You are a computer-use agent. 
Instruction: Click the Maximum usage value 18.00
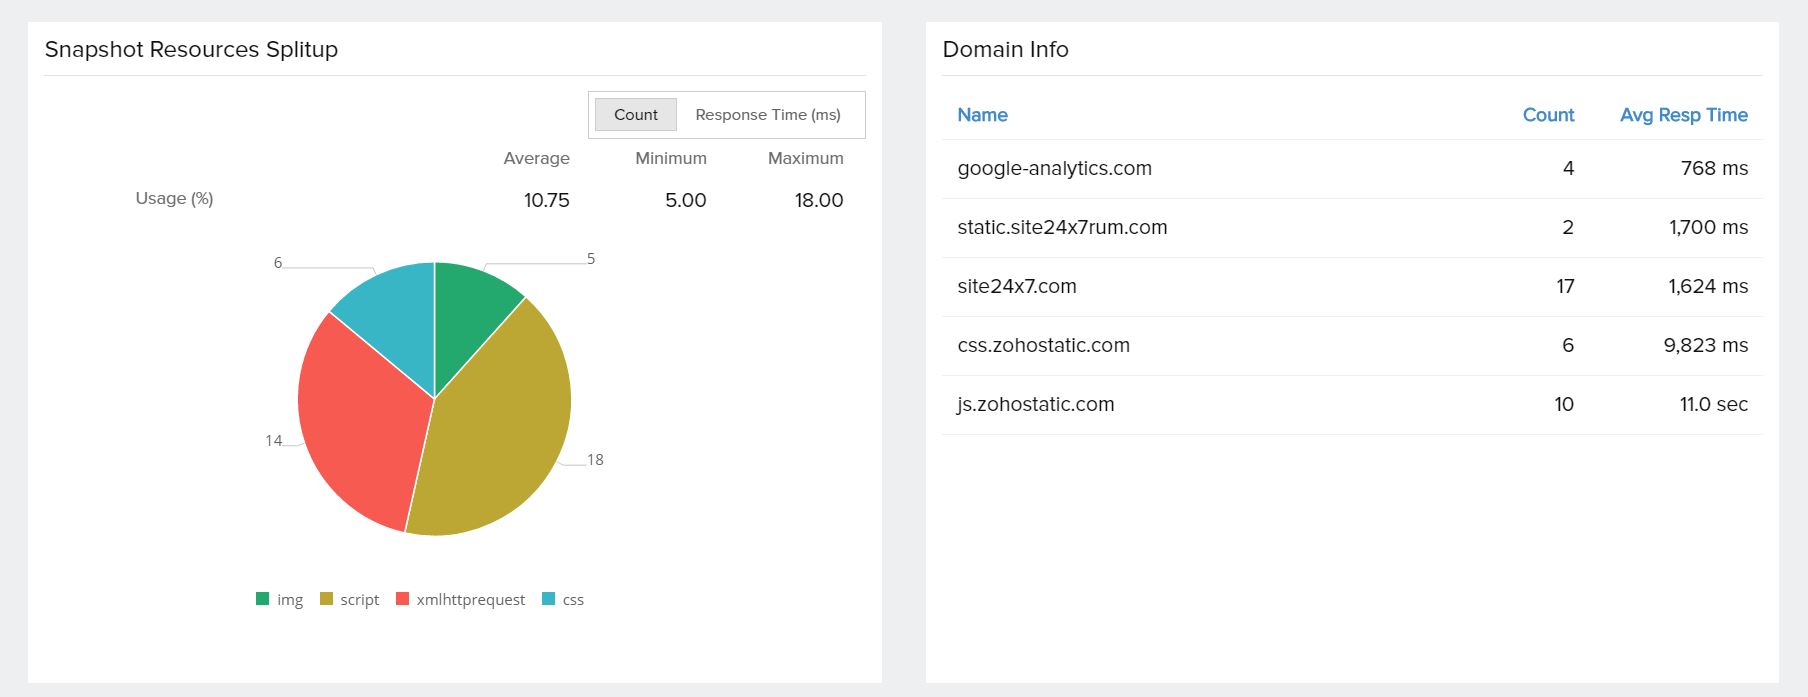[819, 201]
